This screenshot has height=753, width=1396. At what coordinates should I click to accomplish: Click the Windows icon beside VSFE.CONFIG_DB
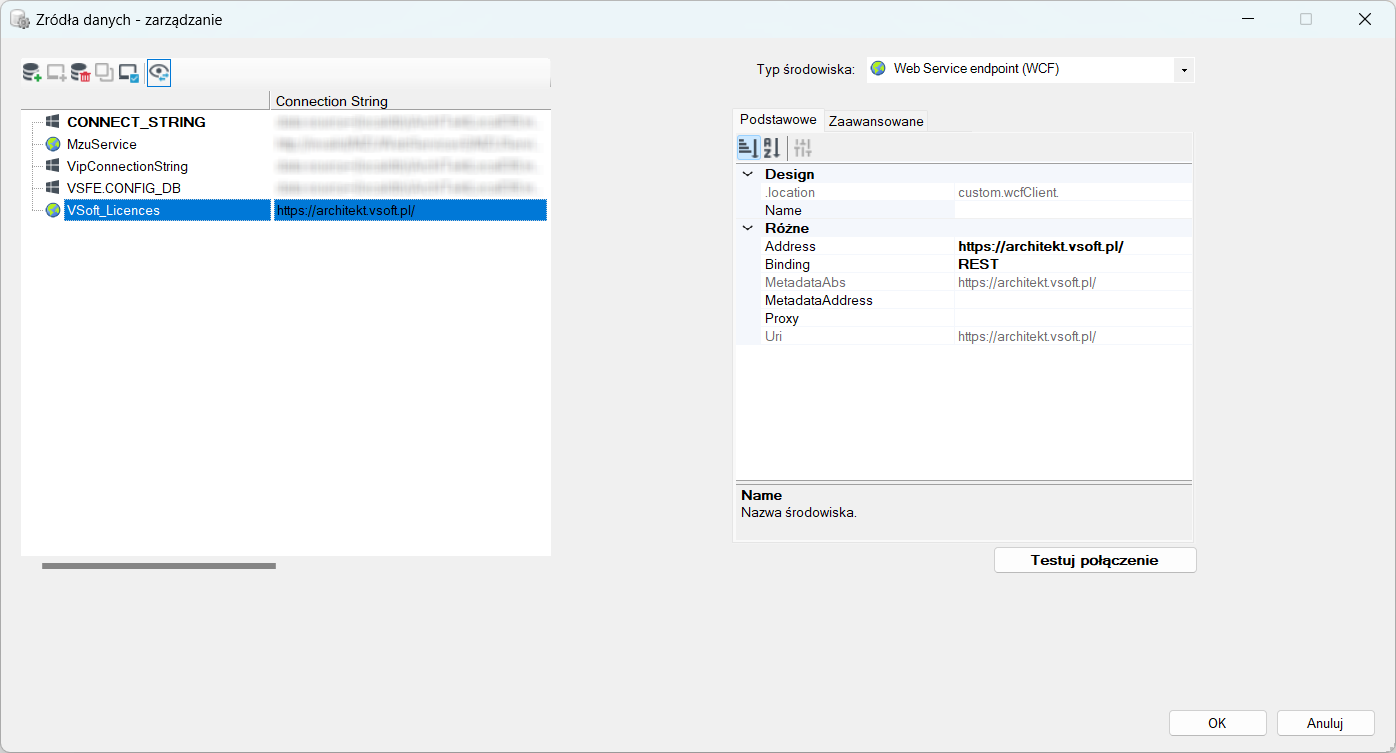pos(53,188)
